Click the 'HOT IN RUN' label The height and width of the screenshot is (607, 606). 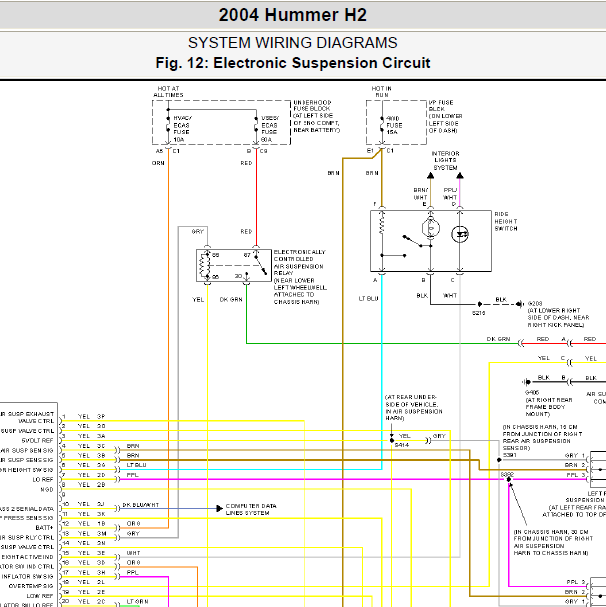(382, 92)
